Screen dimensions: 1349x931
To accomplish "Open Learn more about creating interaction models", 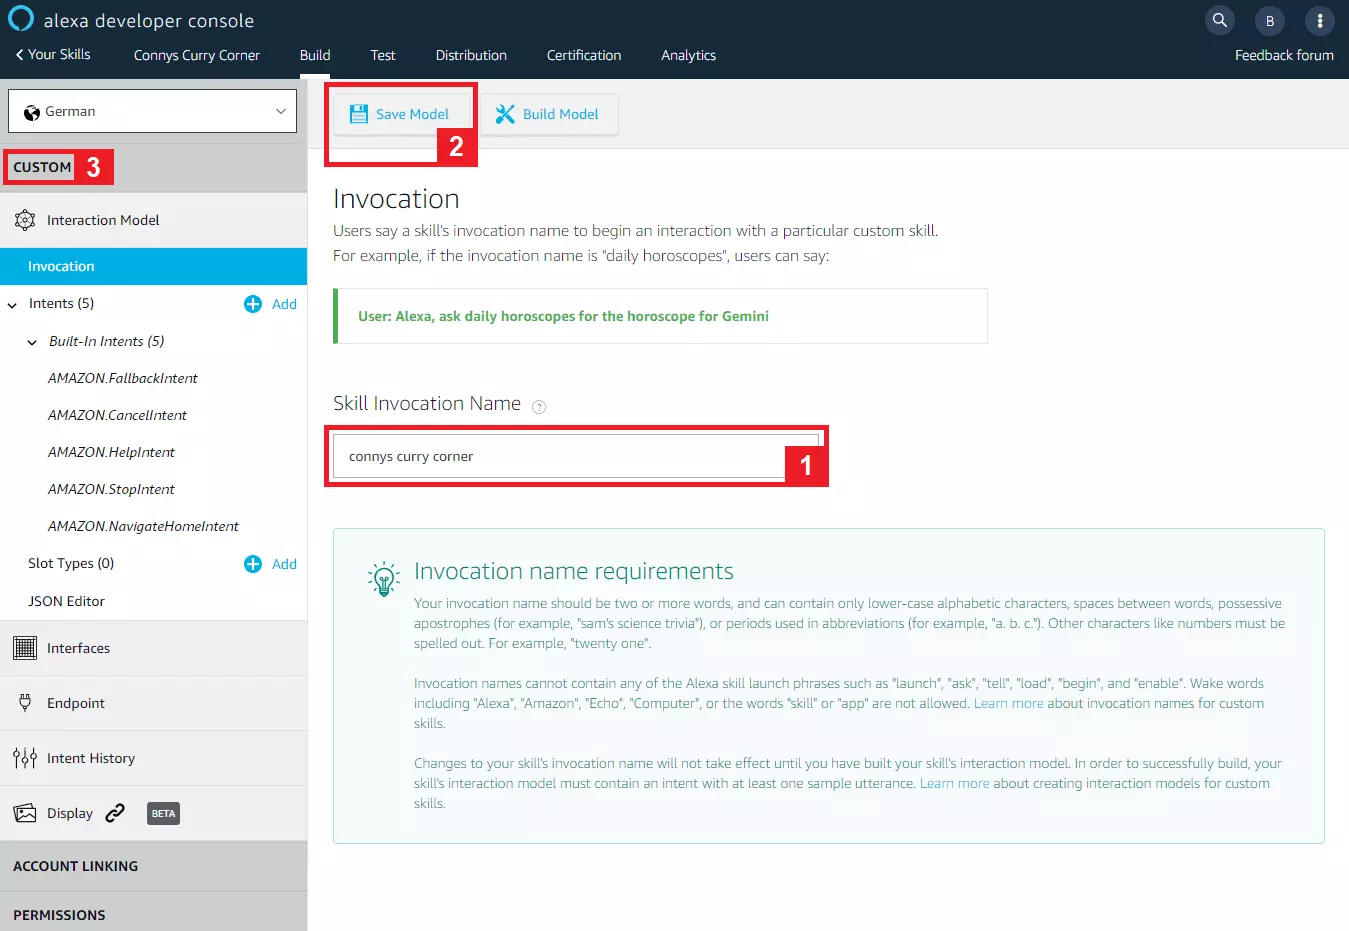I will pos(954,783).
